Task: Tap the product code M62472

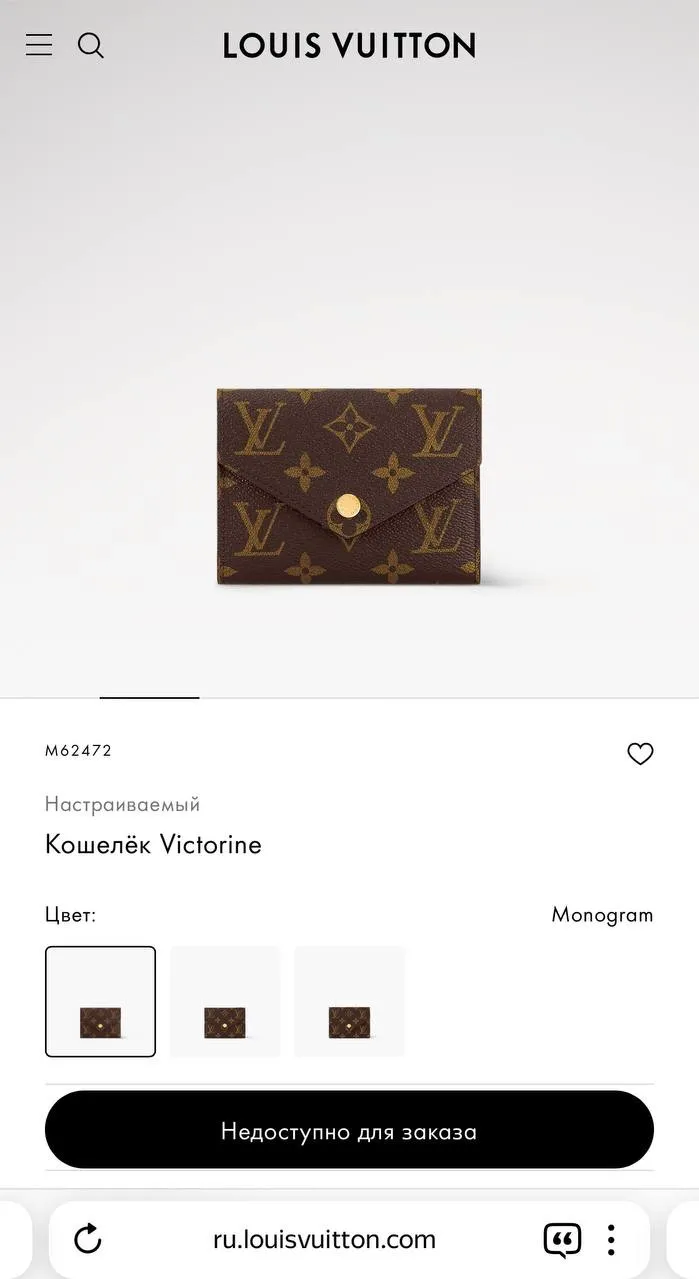Action: tap(78, 751)
